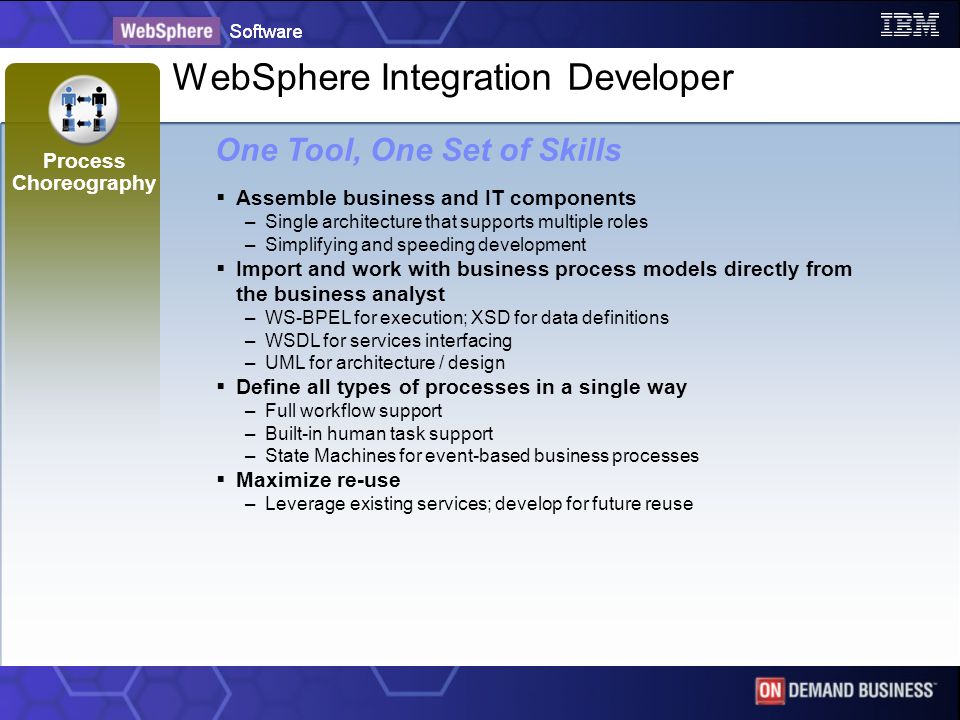Click "Import and work with business process models" bullet
The height and width of the screenshot is (720, 960).
click(x=544, y=281)
